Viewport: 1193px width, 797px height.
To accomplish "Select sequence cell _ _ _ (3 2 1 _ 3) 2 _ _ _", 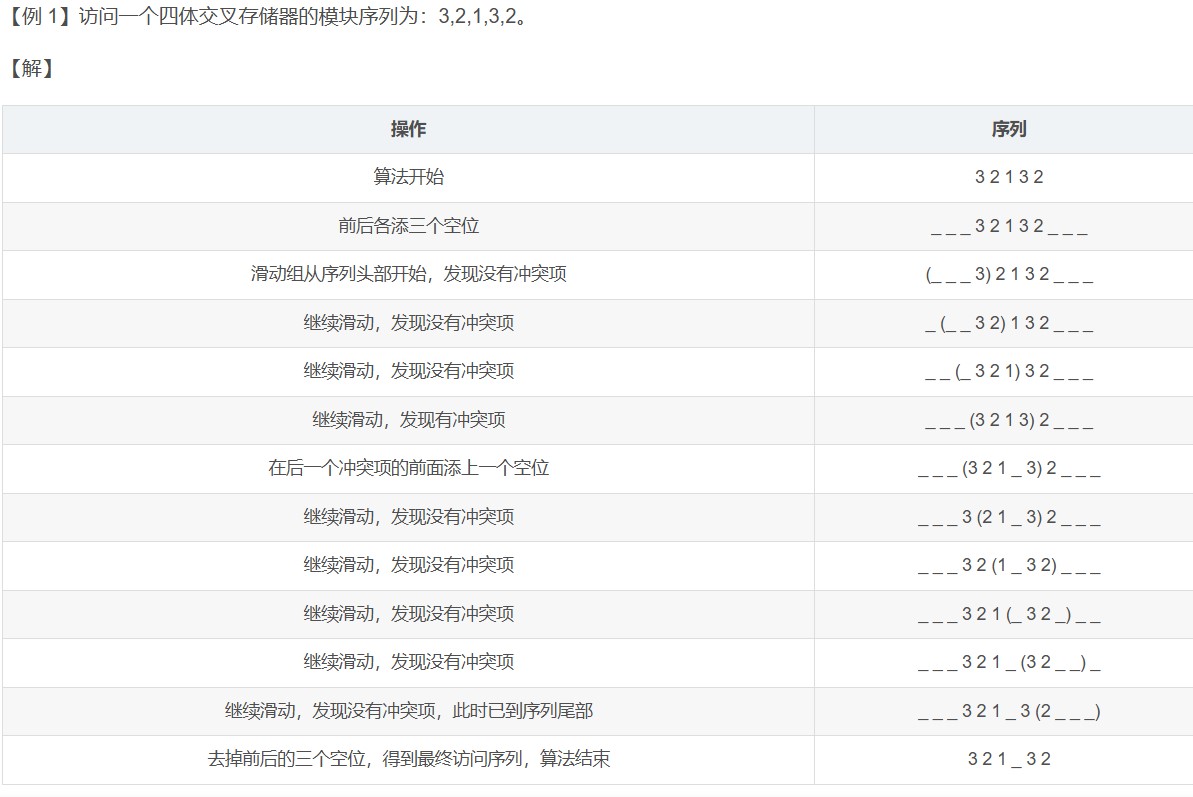I will (x=1008, y=469).
